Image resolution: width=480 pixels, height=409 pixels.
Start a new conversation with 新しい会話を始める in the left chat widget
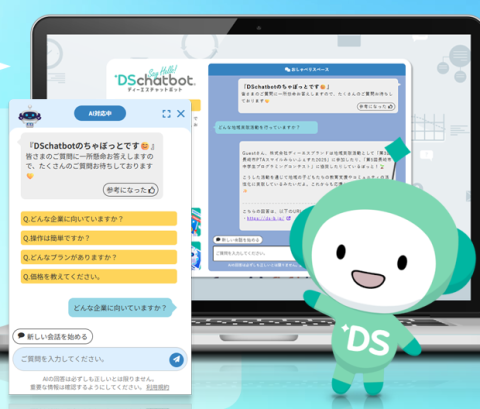point(53,336)
